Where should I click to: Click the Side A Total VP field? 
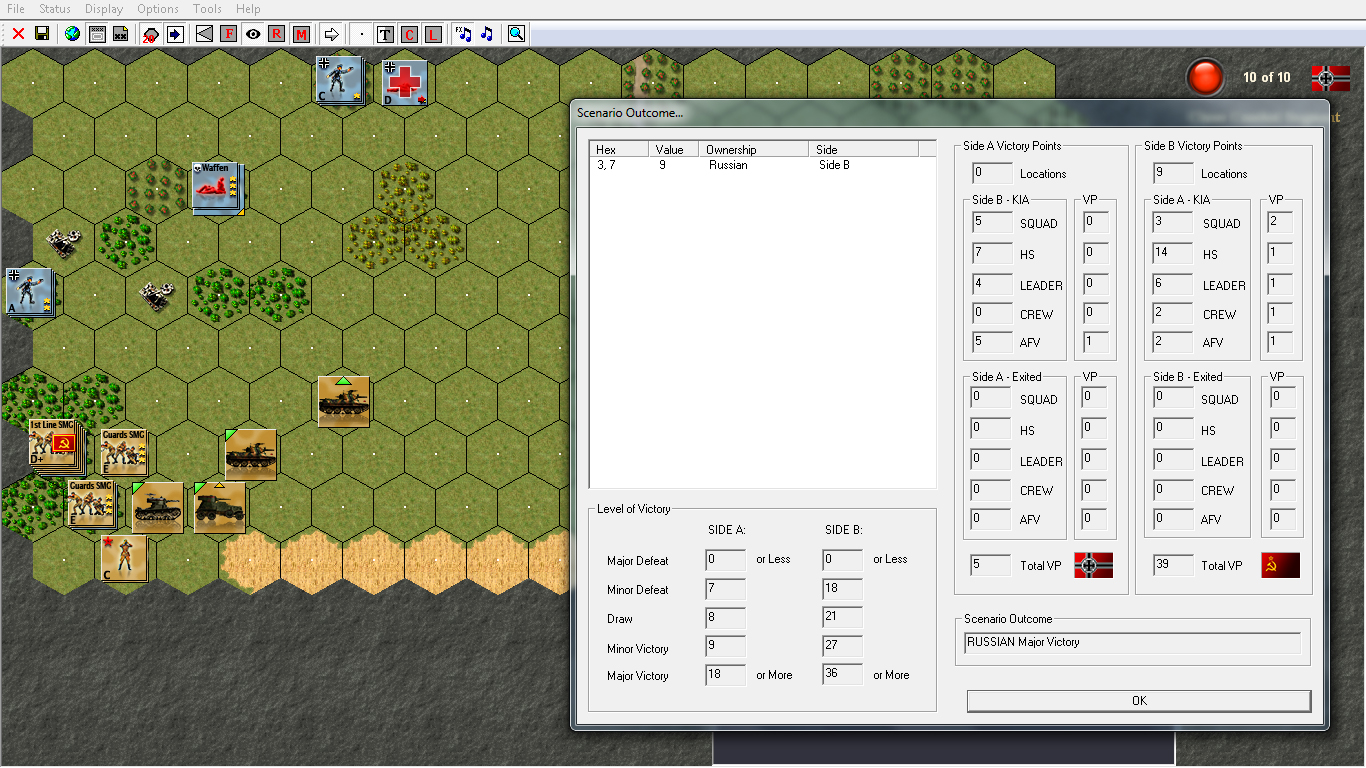coord(990,565)
